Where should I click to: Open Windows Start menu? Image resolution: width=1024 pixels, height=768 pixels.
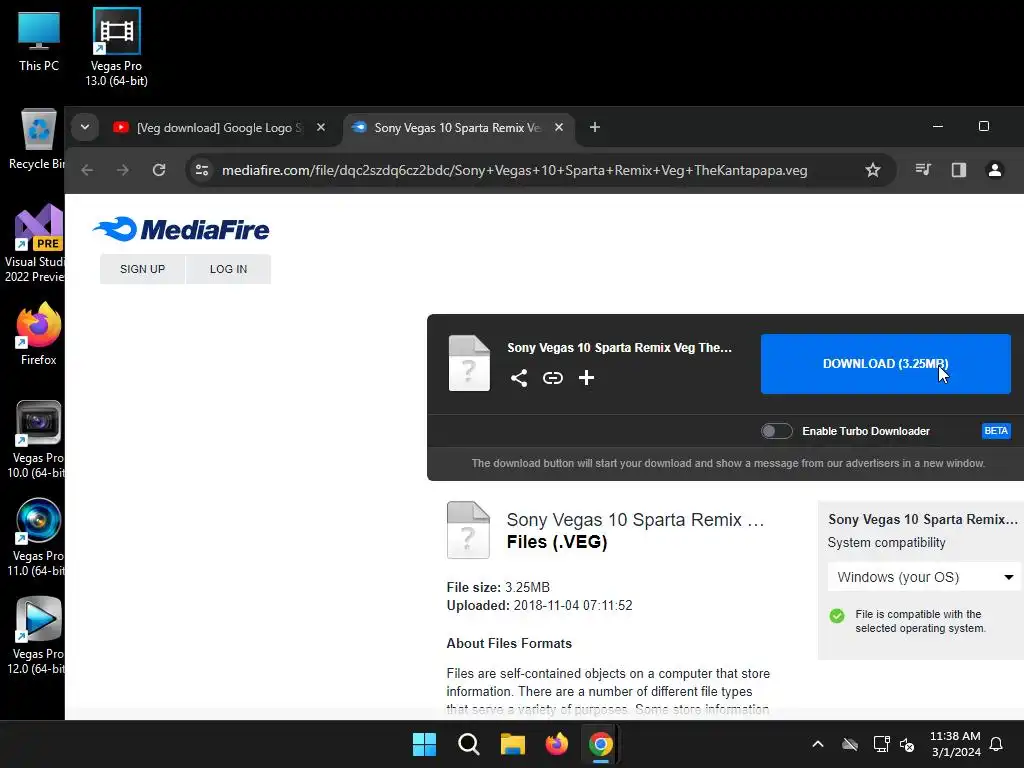[424, 744]
